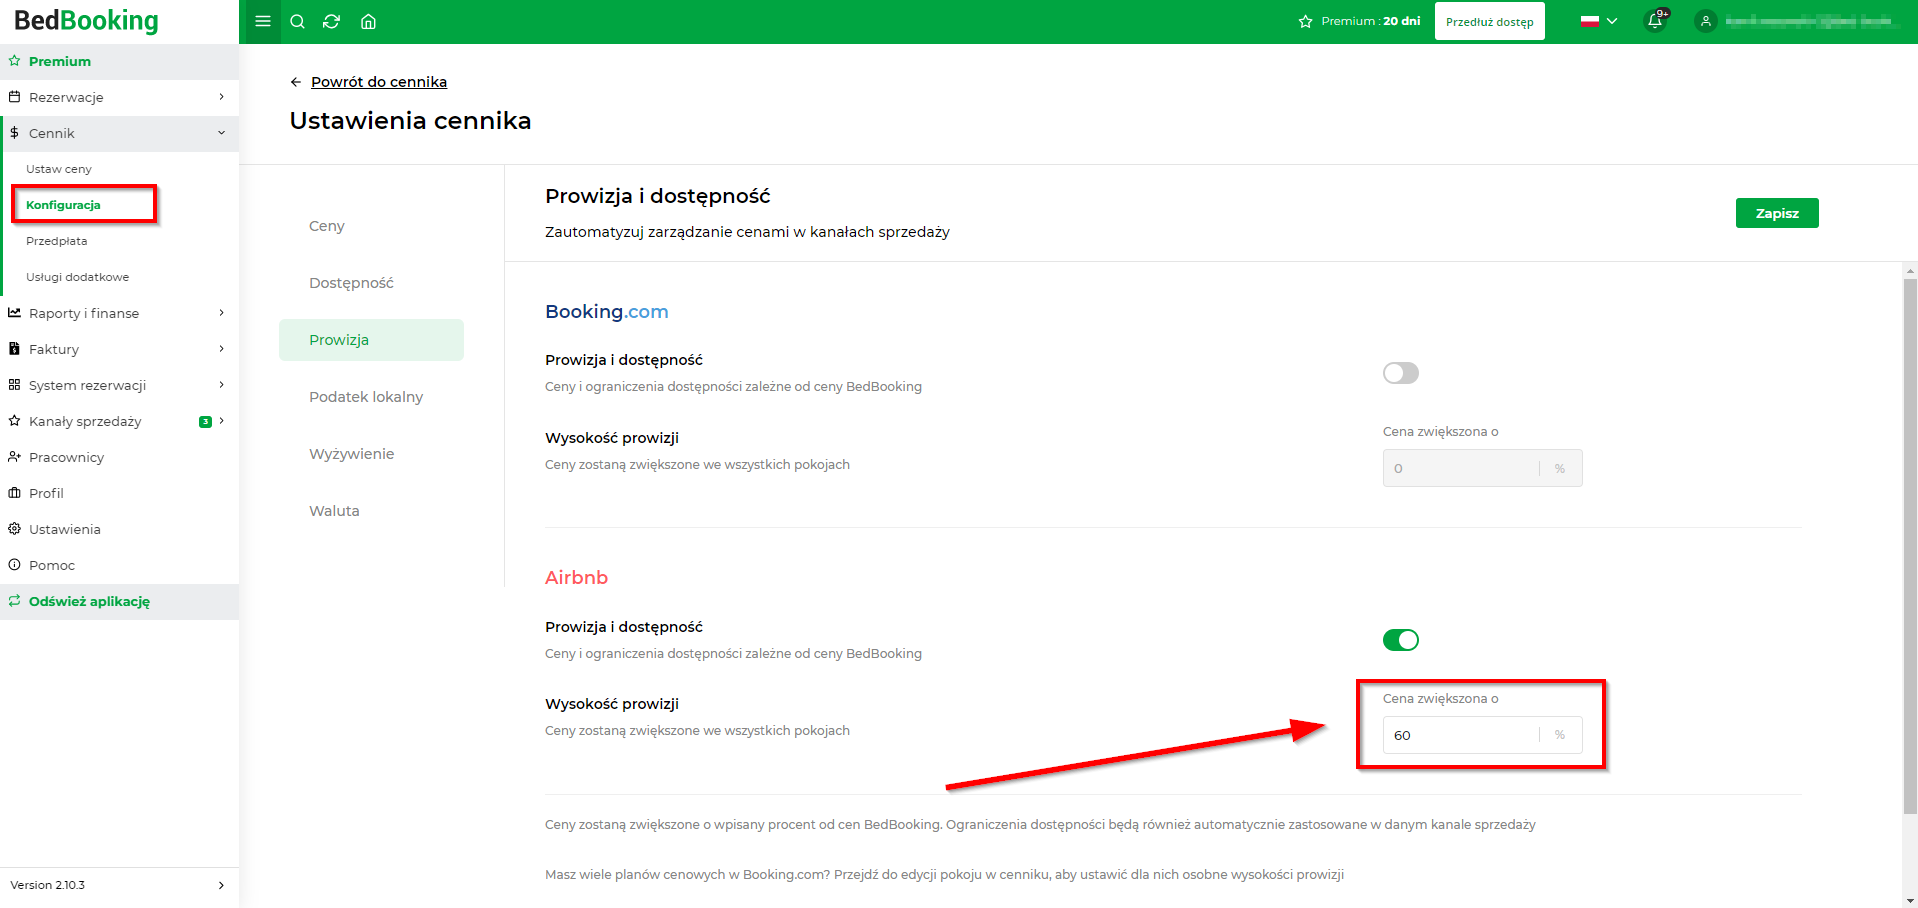Screen dimensions: 1918x908
Task: Click the System rezerwacji grid icon
Action: pyautogui.click(x=14, y=385)
